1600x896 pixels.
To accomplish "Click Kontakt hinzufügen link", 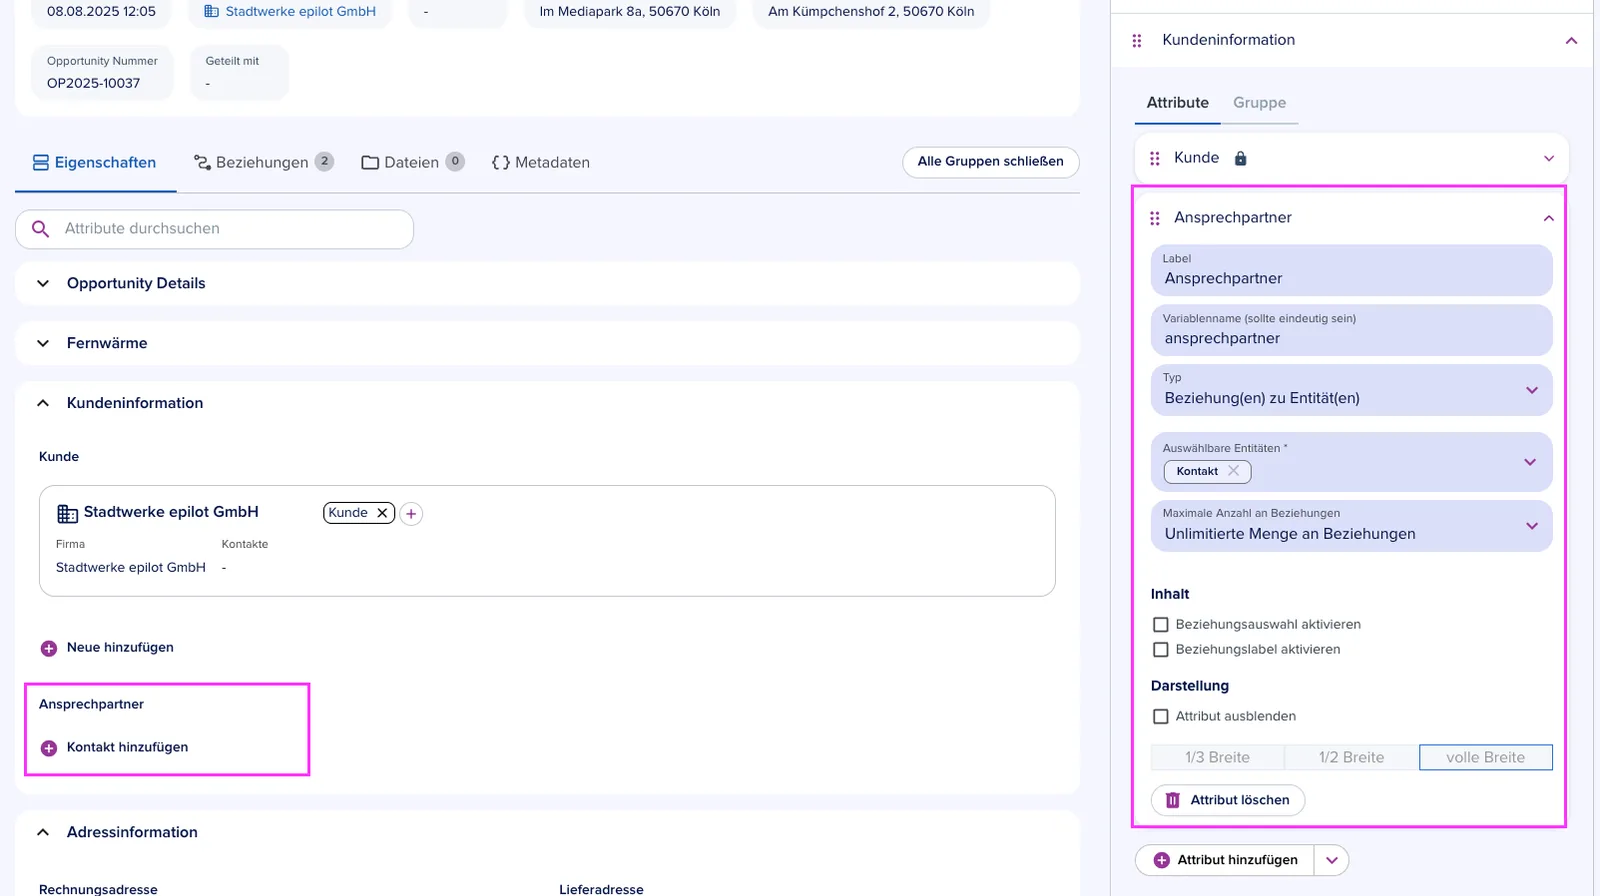I will [x=127, y=748].
